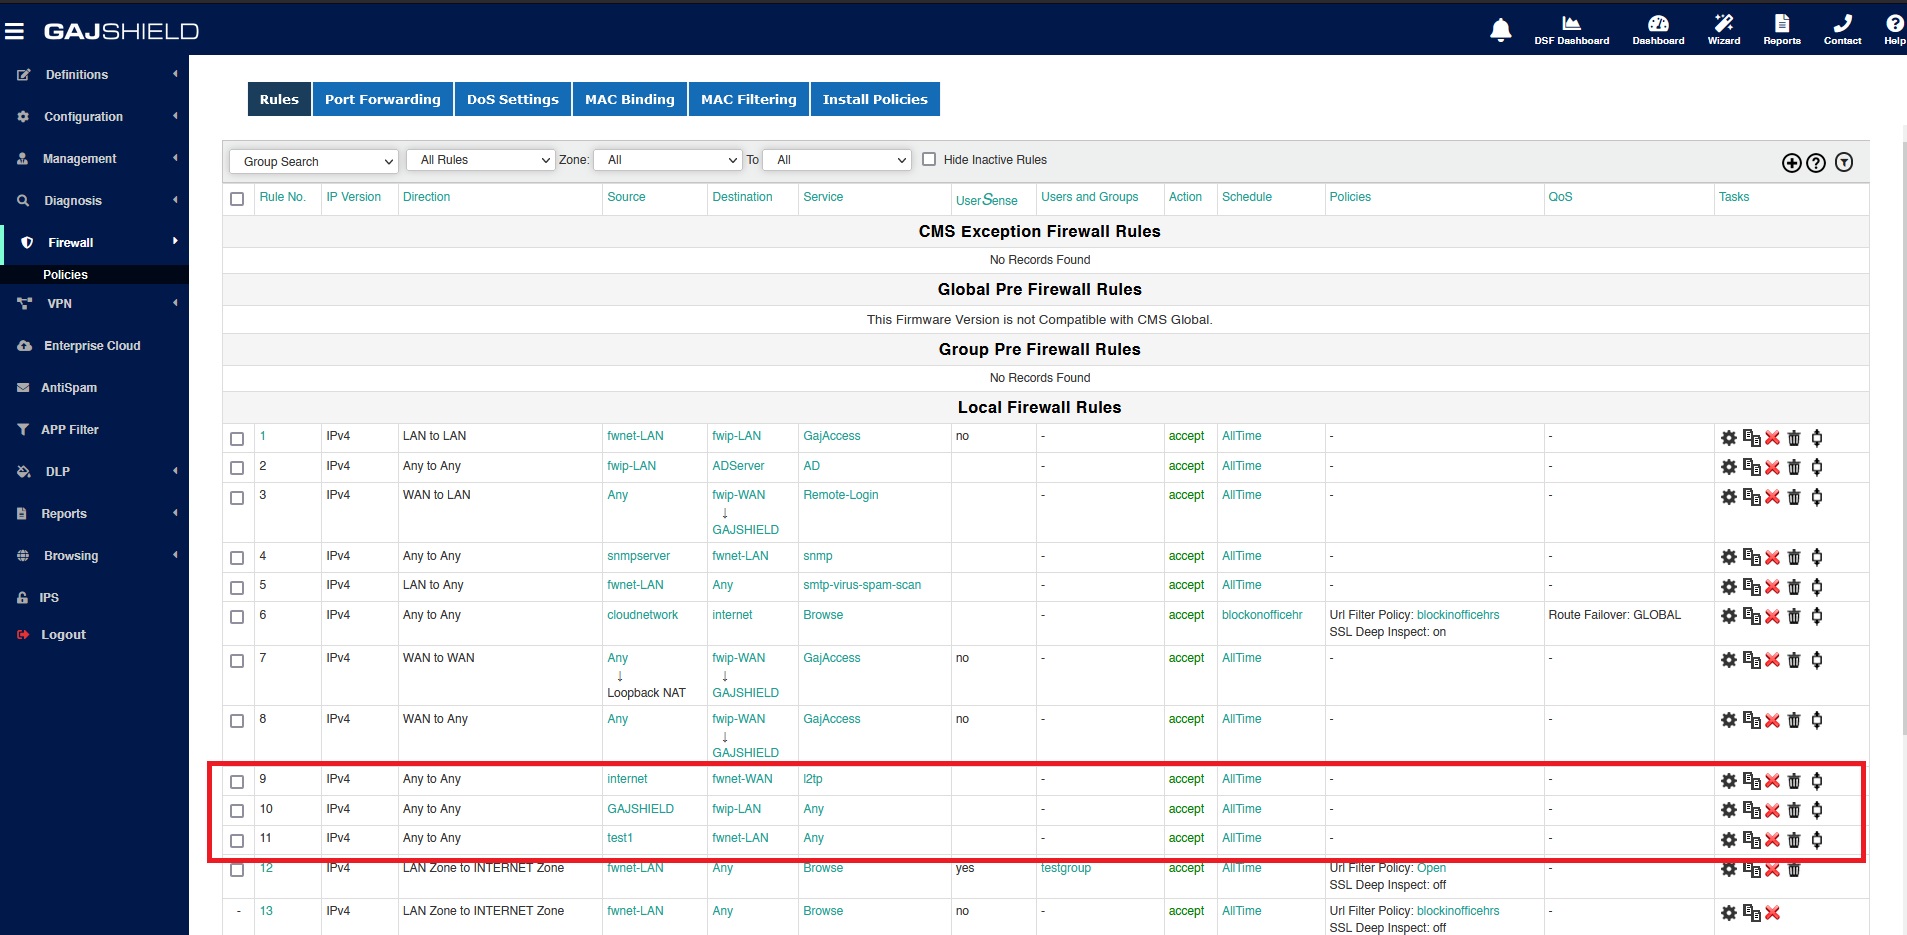Click the testgroup users link
The image size is (1907, 935).
[x=1066, y=868]
